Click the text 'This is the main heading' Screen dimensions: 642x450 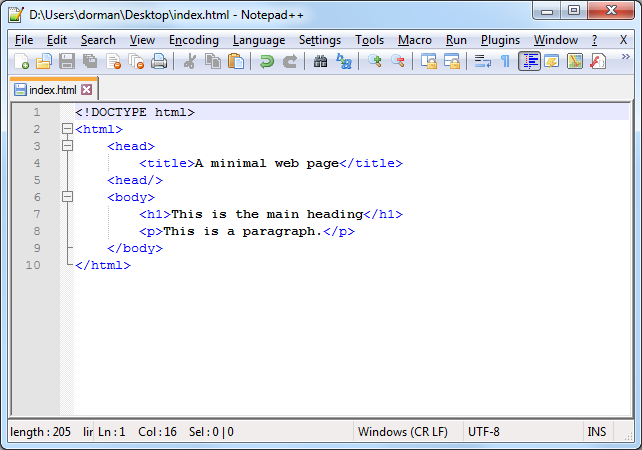[267, 214]
